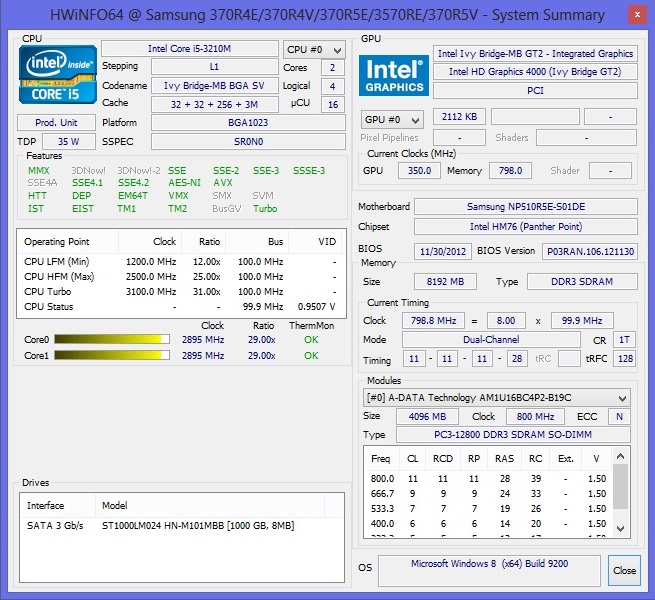Image resolution: width=655 pixels, height=600 pixels.
Task: Click the AES-NI feature label
Action: point(184,183)
